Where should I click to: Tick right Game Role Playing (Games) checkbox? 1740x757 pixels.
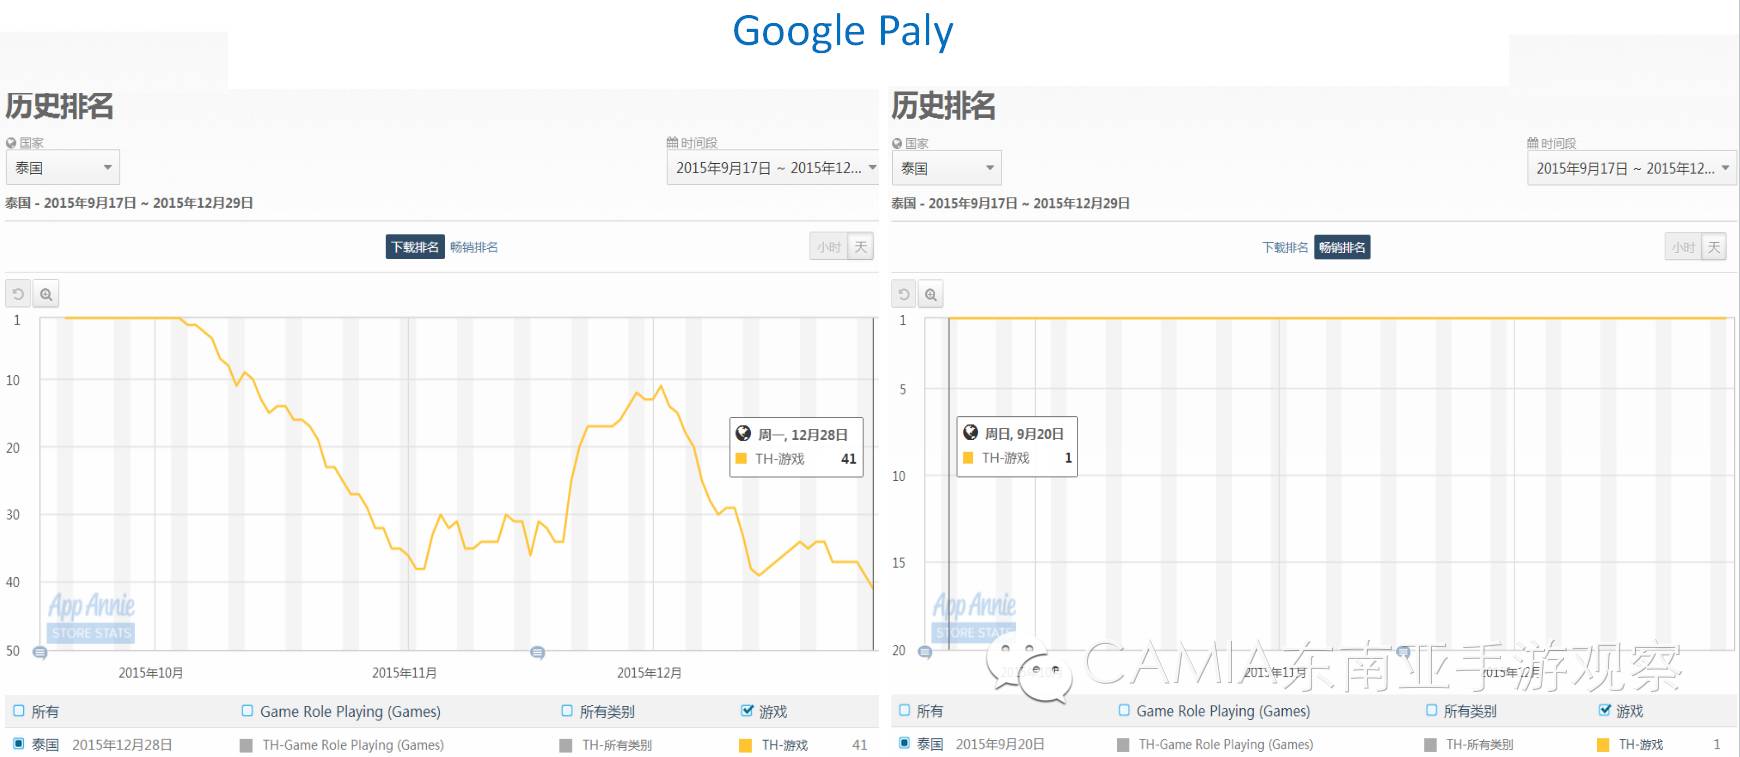1124,710
